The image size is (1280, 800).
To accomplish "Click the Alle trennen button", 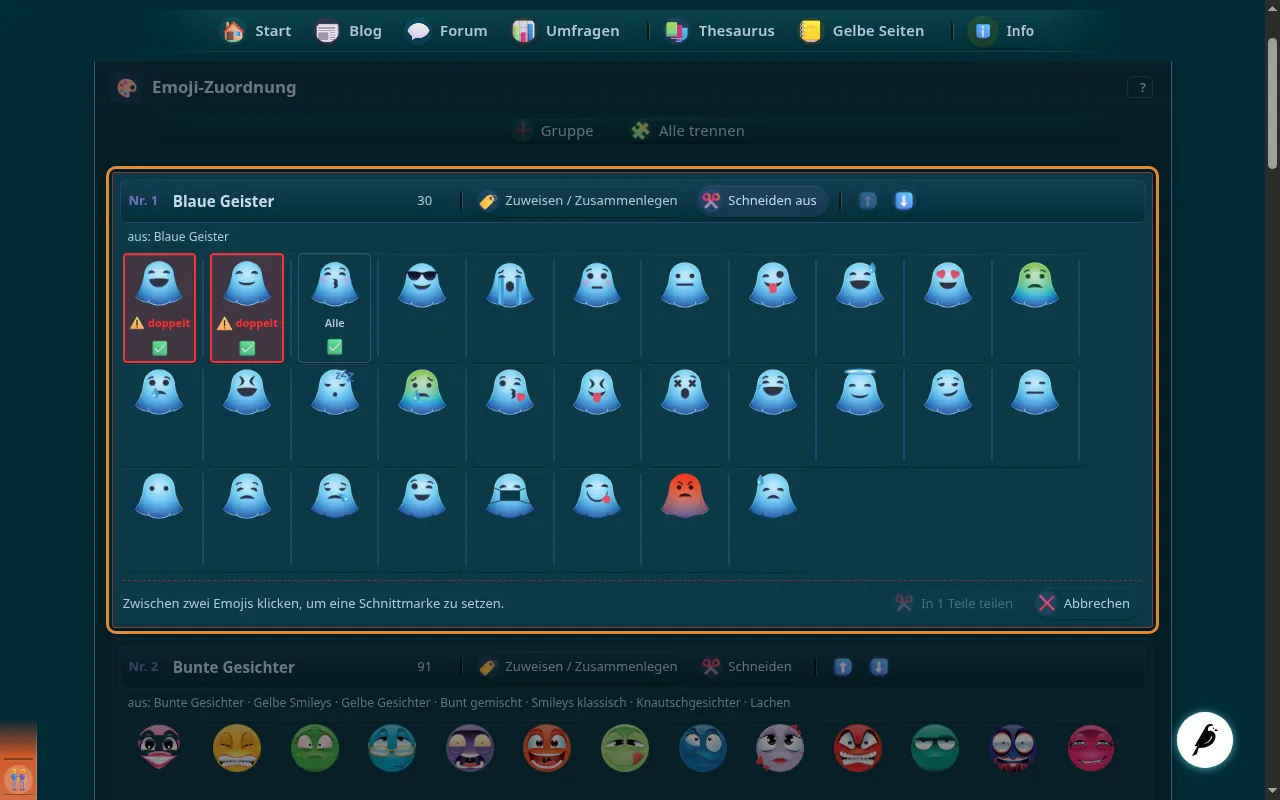I will point(688,131).
